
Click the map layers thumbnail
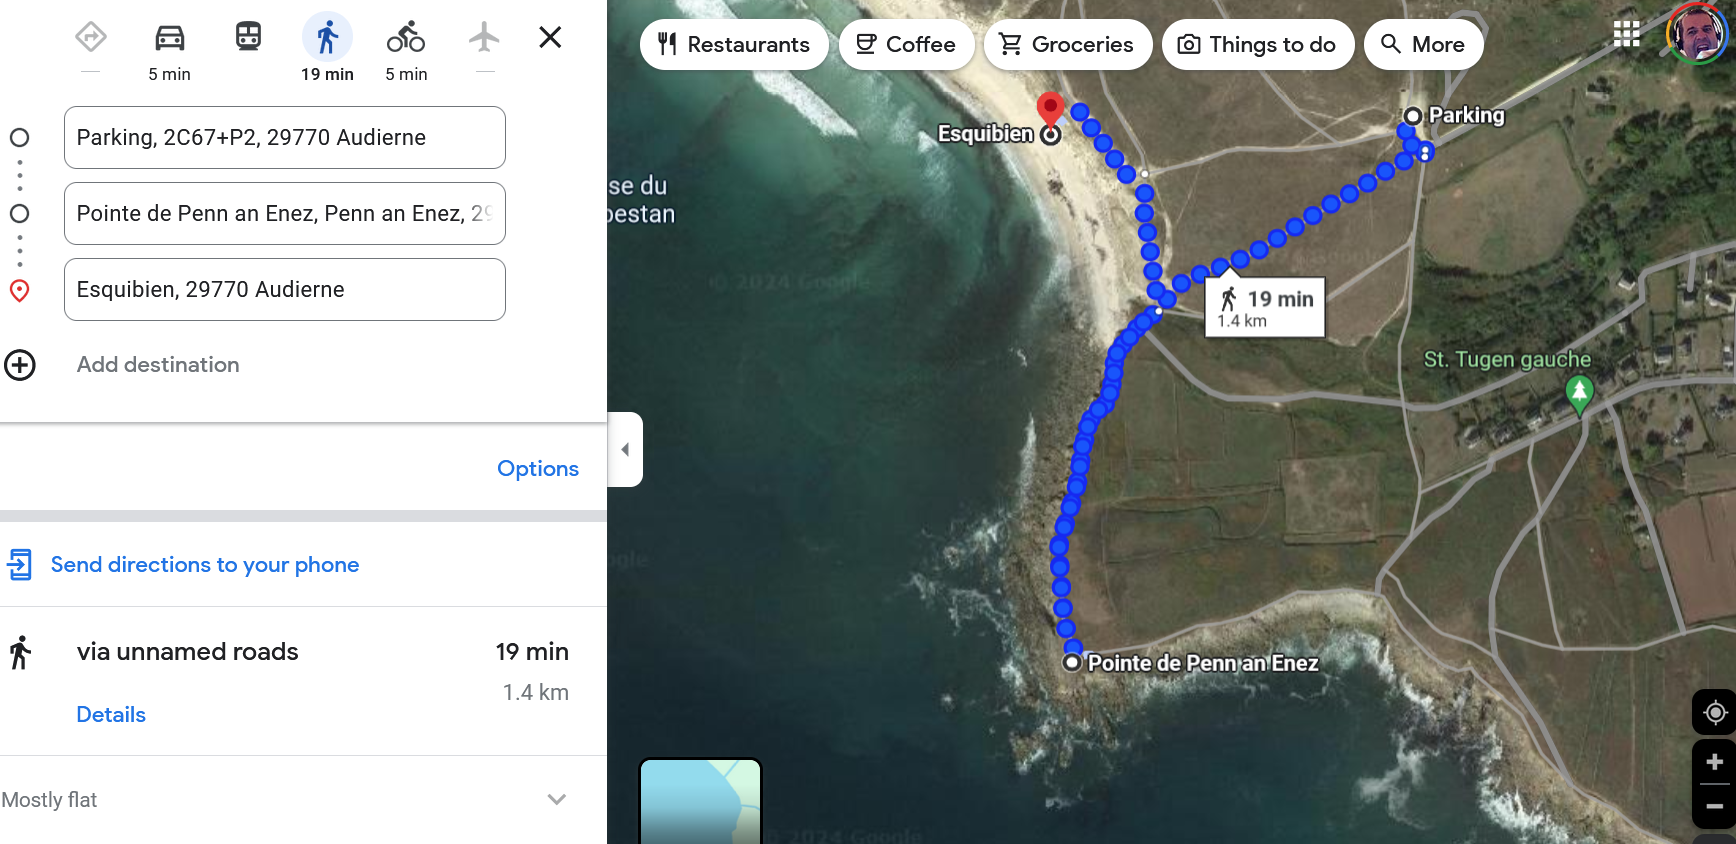pos(700,801)
